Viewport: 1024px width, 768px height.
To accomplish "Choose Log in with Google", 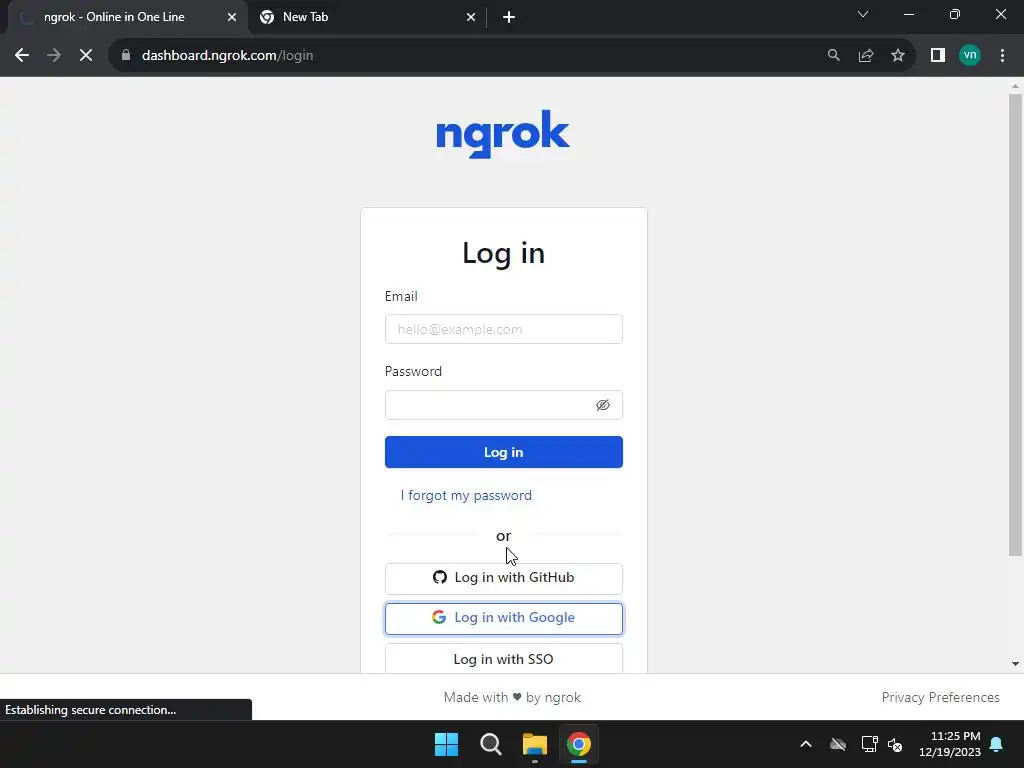I will pyautogui.click(x=504, y=618).
